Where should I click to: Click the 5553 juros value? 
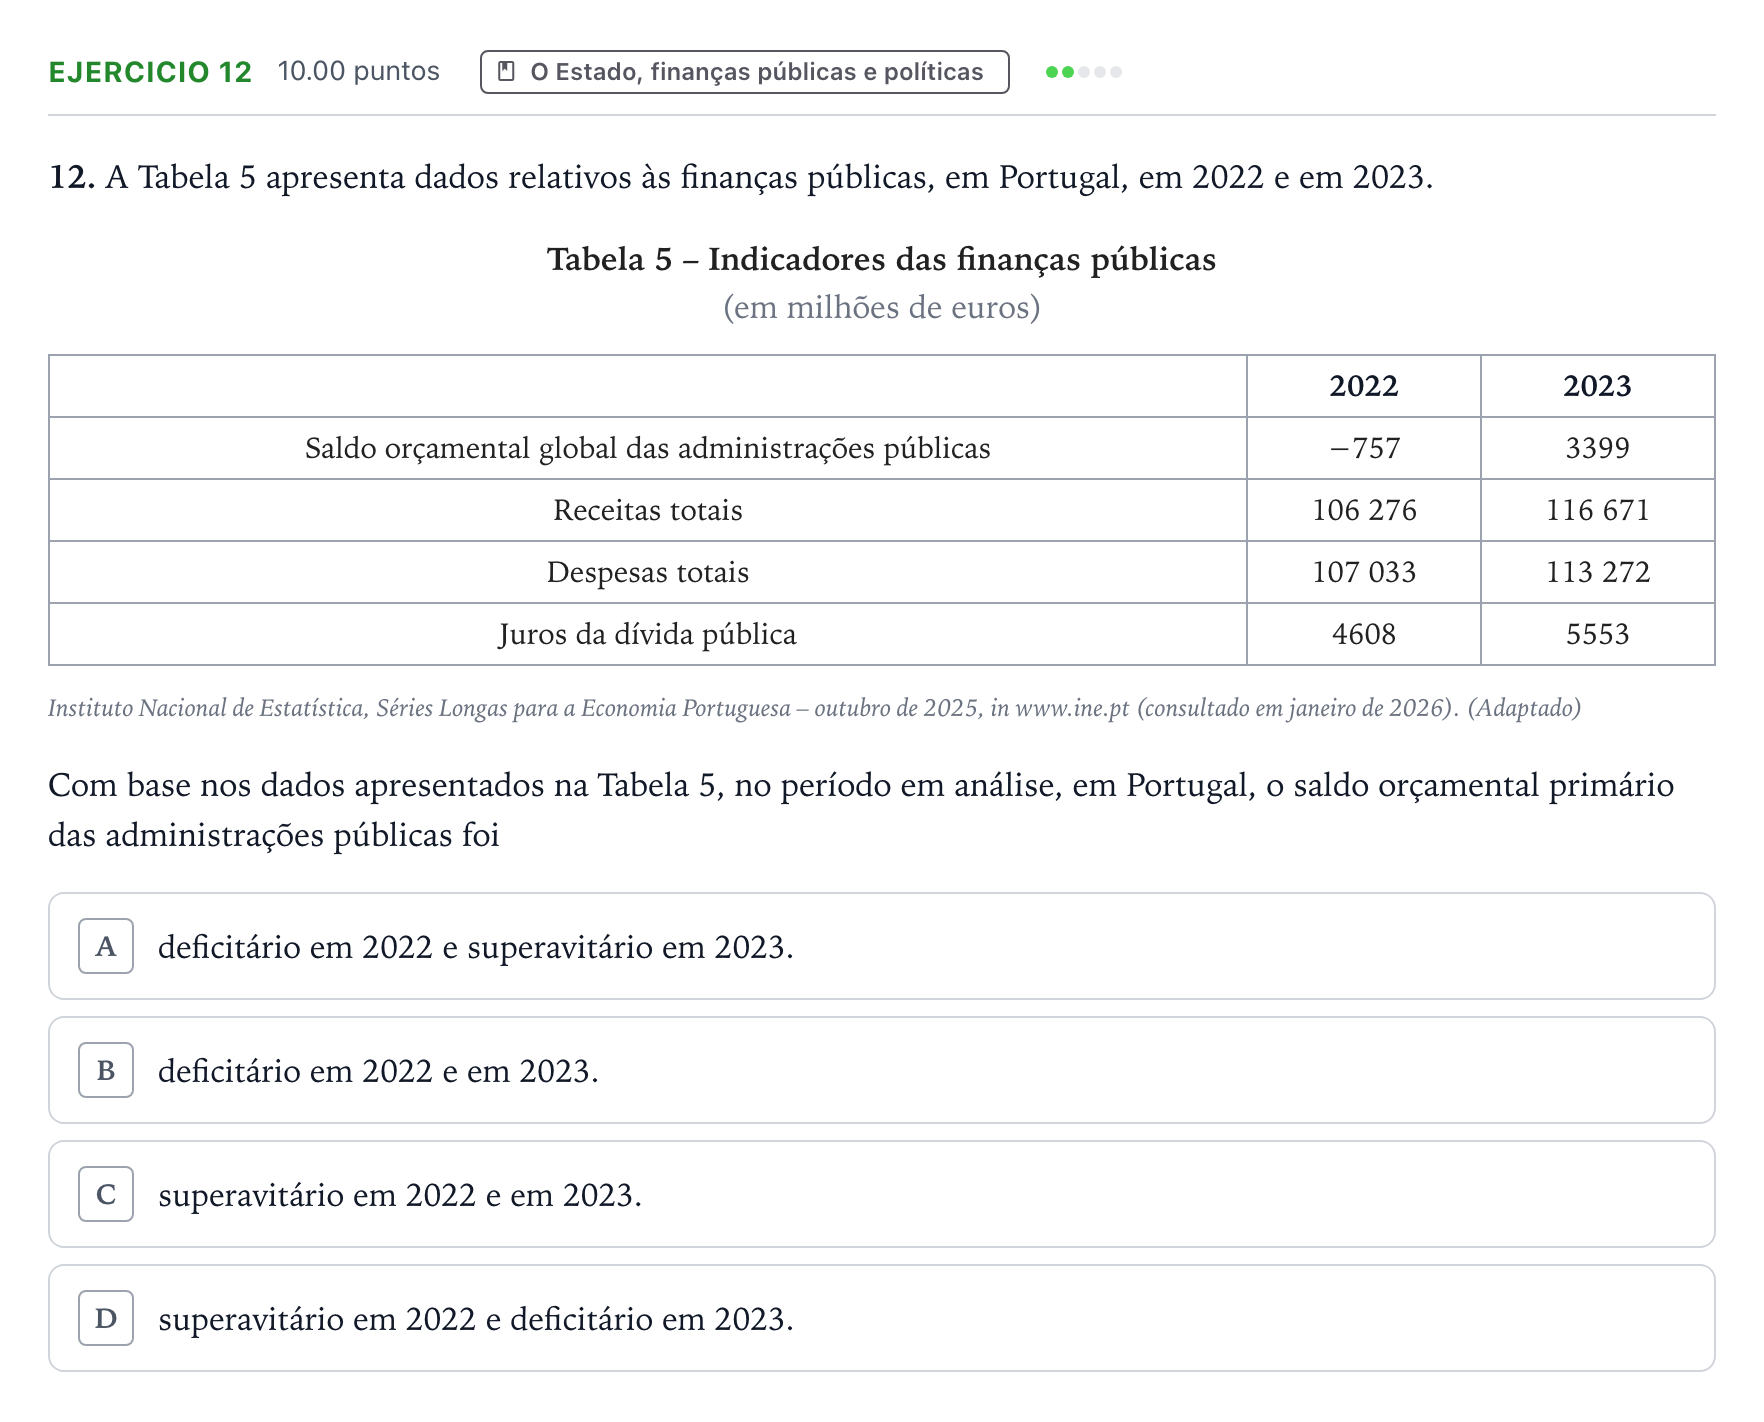[1597, 634]
